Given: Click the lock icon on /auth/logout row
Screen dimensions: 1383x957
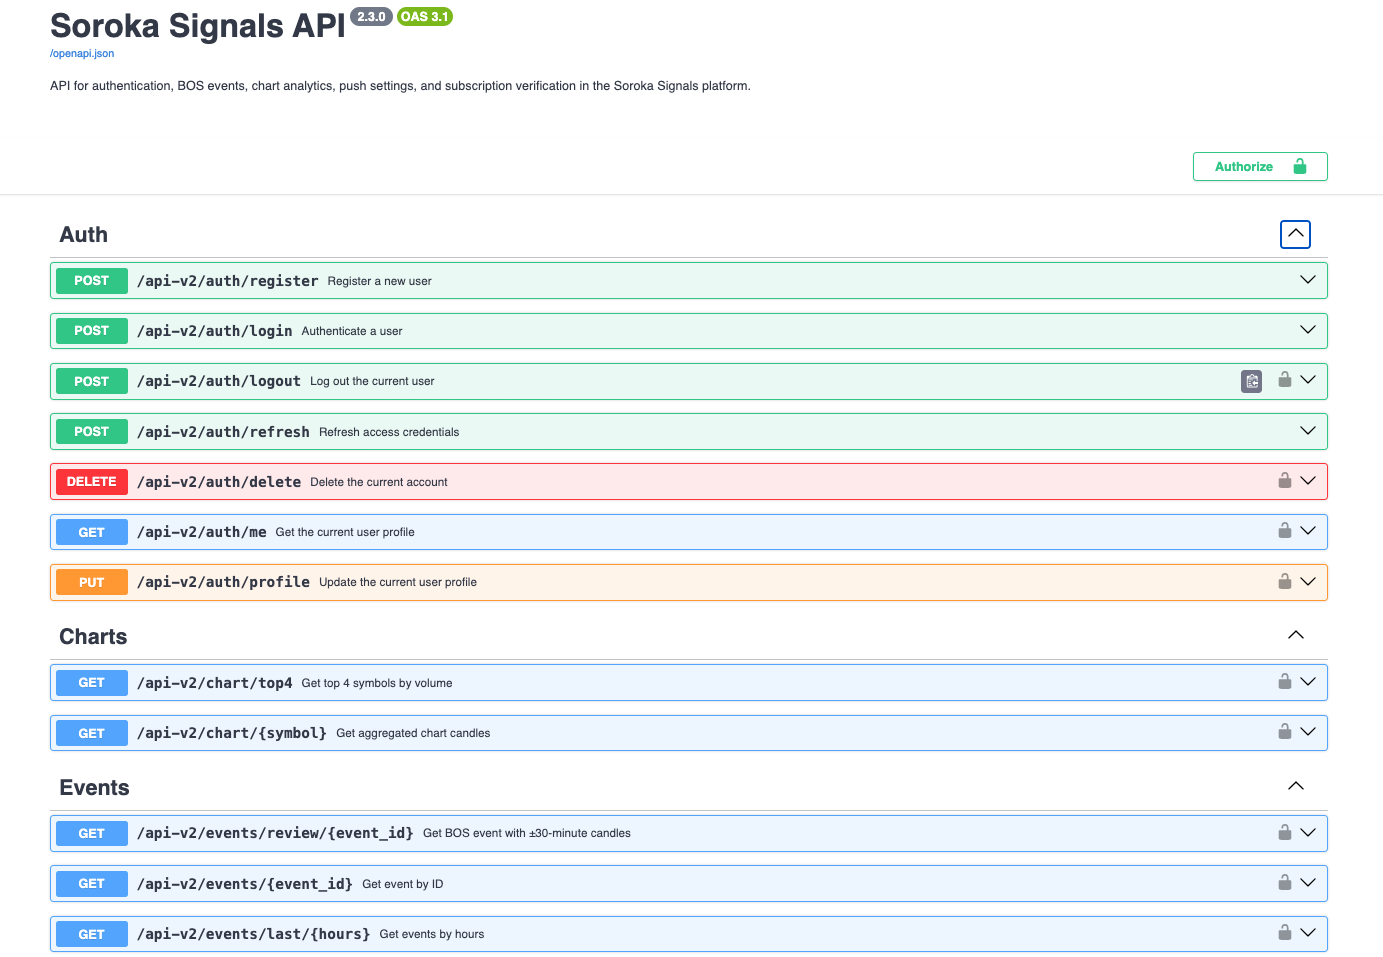Looking at the screenshot, I should pos(1285,380).
